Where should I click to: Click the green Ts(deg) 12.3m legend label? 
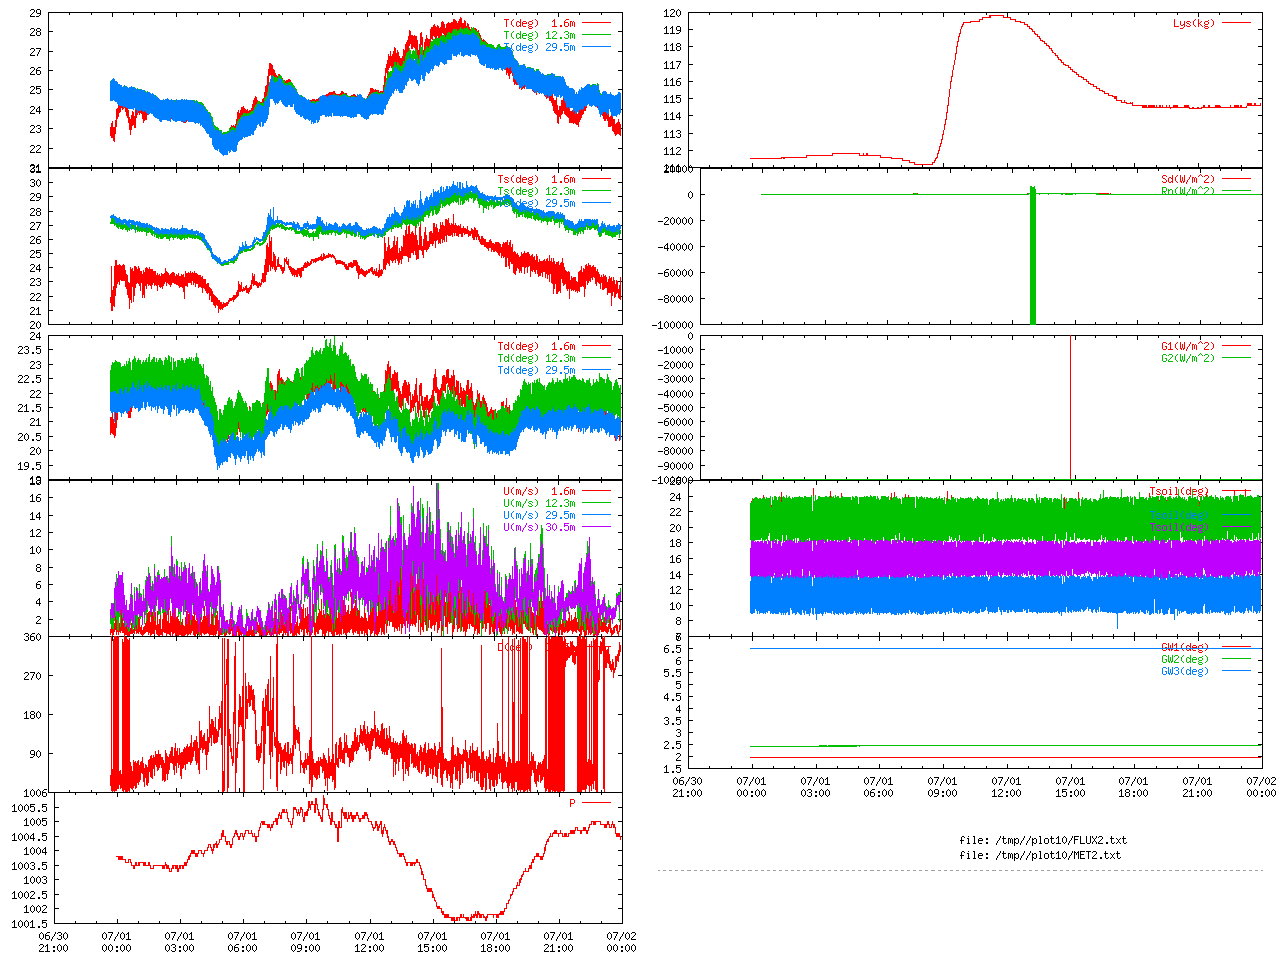pyautogui.click(x=536, y=192)
